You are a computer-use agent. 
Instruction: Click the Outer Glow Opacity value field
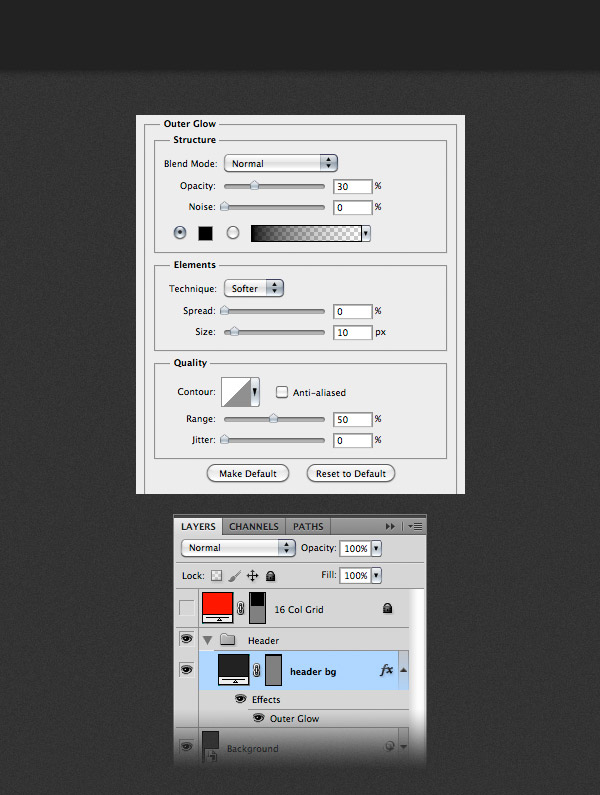pos(353,186)
